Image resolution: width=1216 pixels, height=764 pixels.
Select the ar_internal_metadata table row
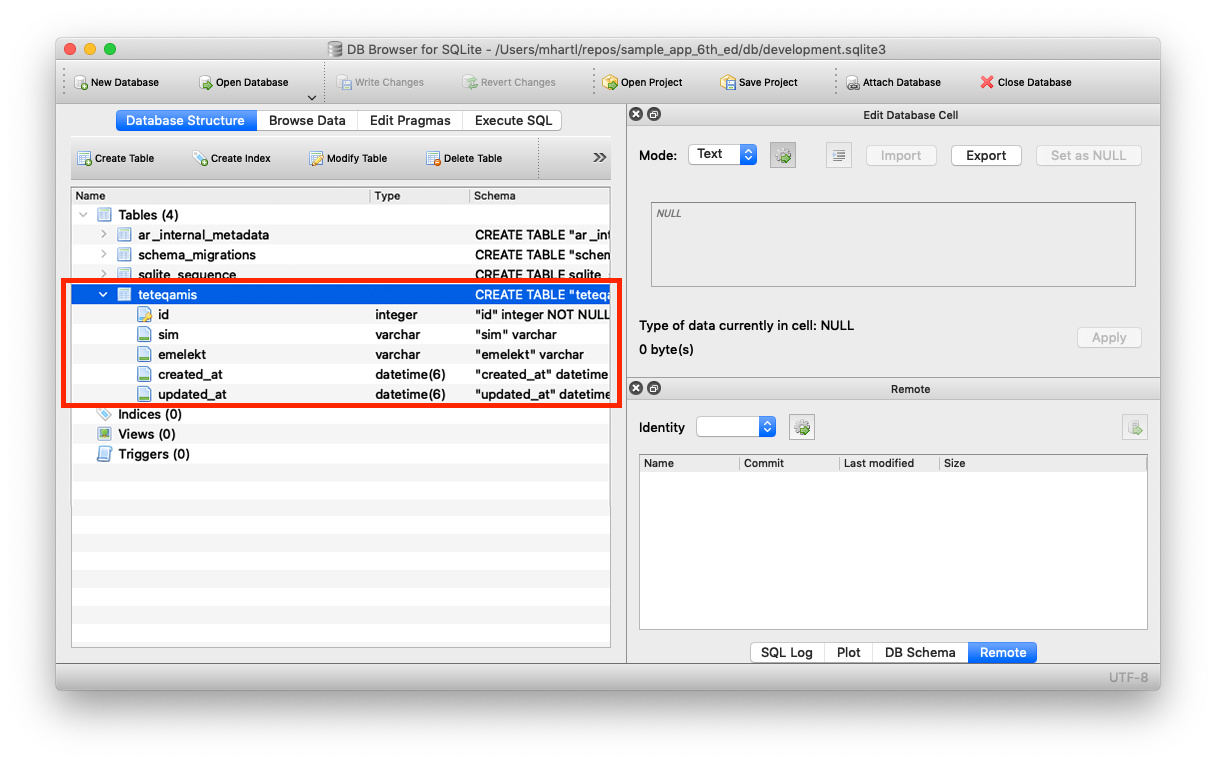[x=341, y=235]
